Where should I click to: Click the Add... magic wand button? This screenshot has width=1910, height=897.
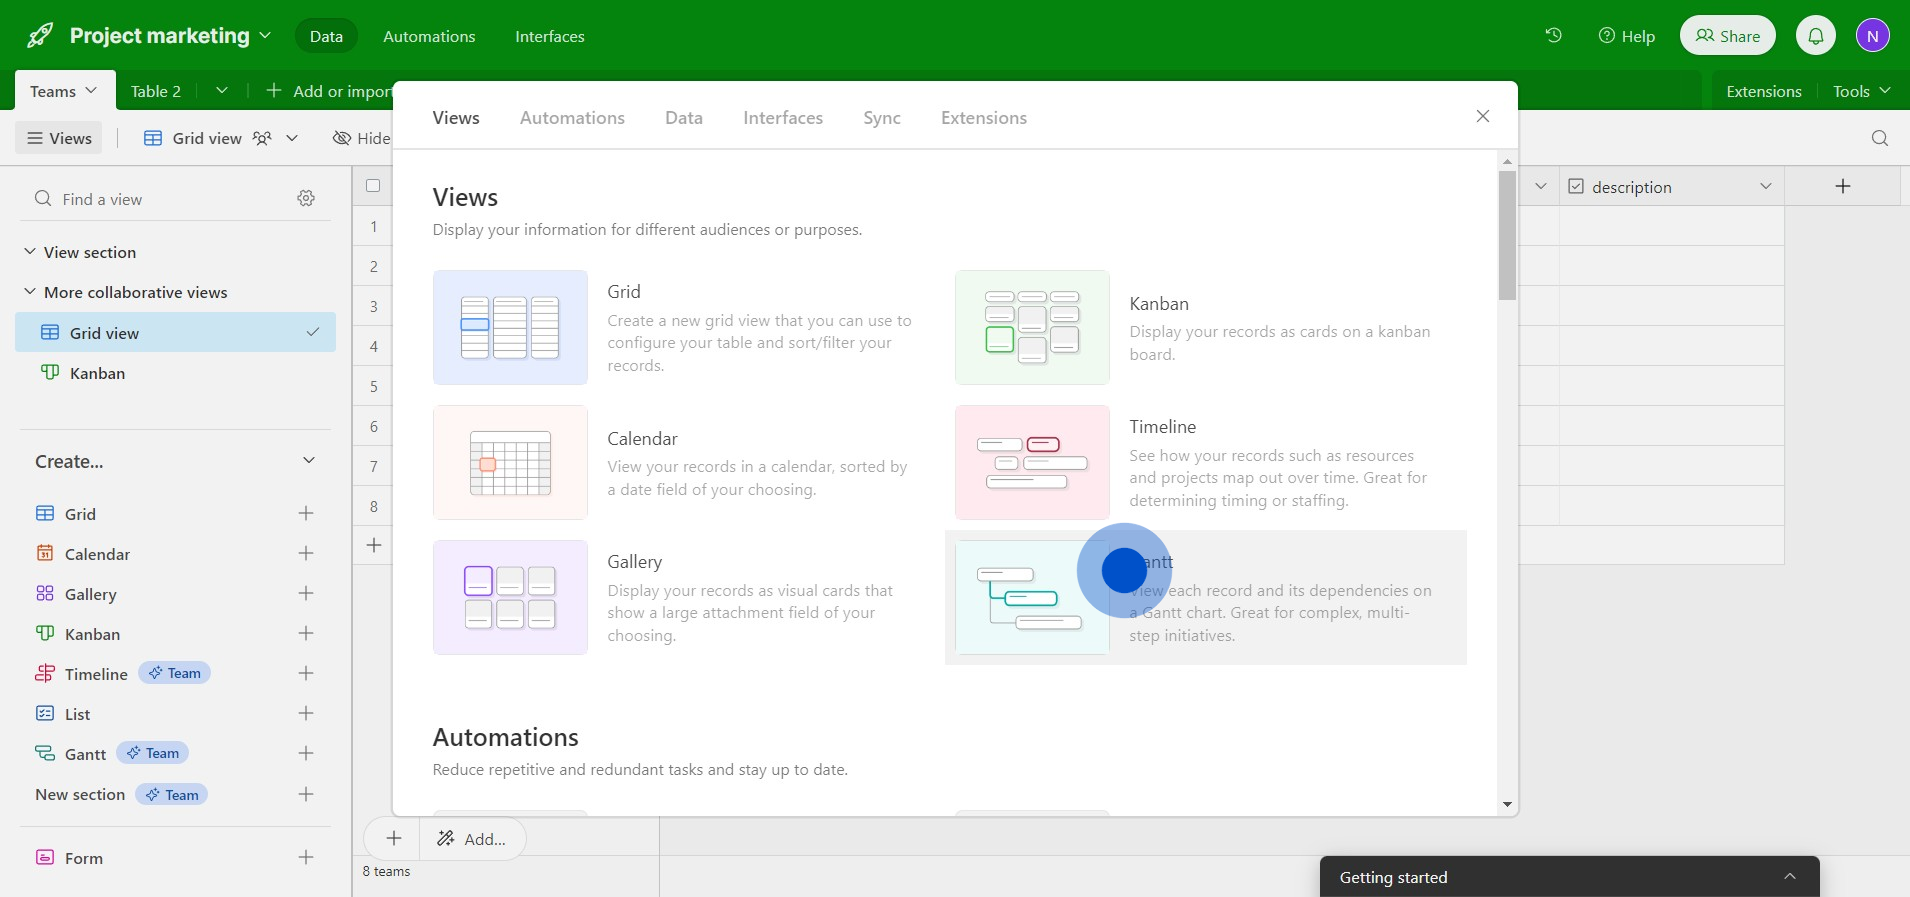click(472, 838)
